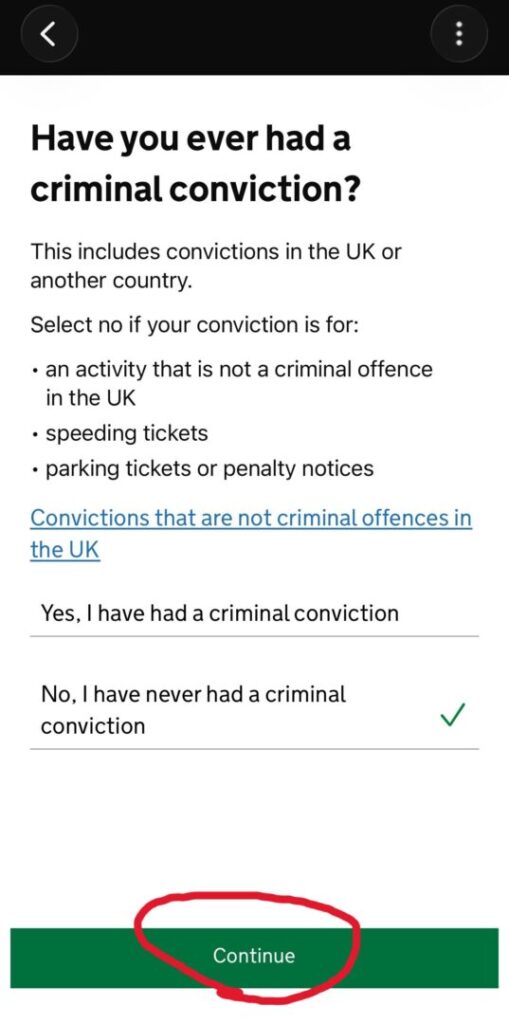Click "the UK" underlined link text
This screenshot has height=1024, width=509.
65,549
